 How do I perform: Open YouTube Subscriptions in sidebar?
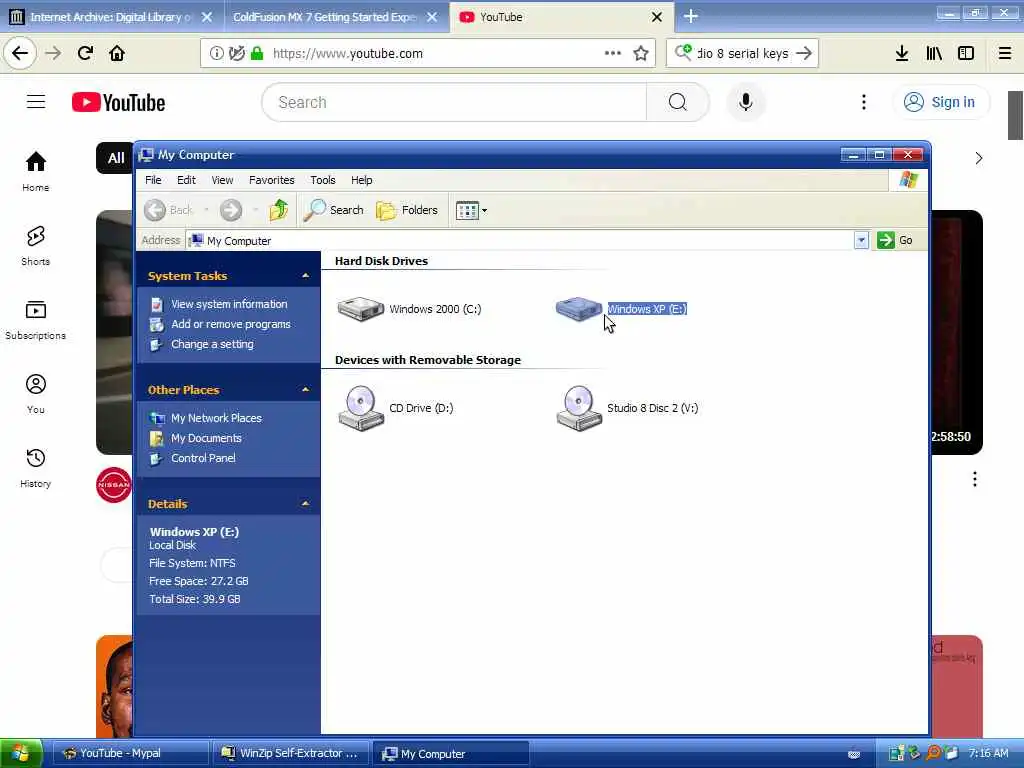click(x=35, y=320)
